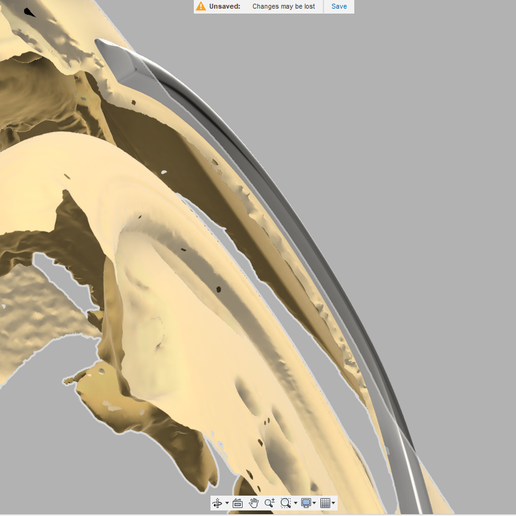
Task: Open the Display Settings monitor icon
Action: point(306,503)
